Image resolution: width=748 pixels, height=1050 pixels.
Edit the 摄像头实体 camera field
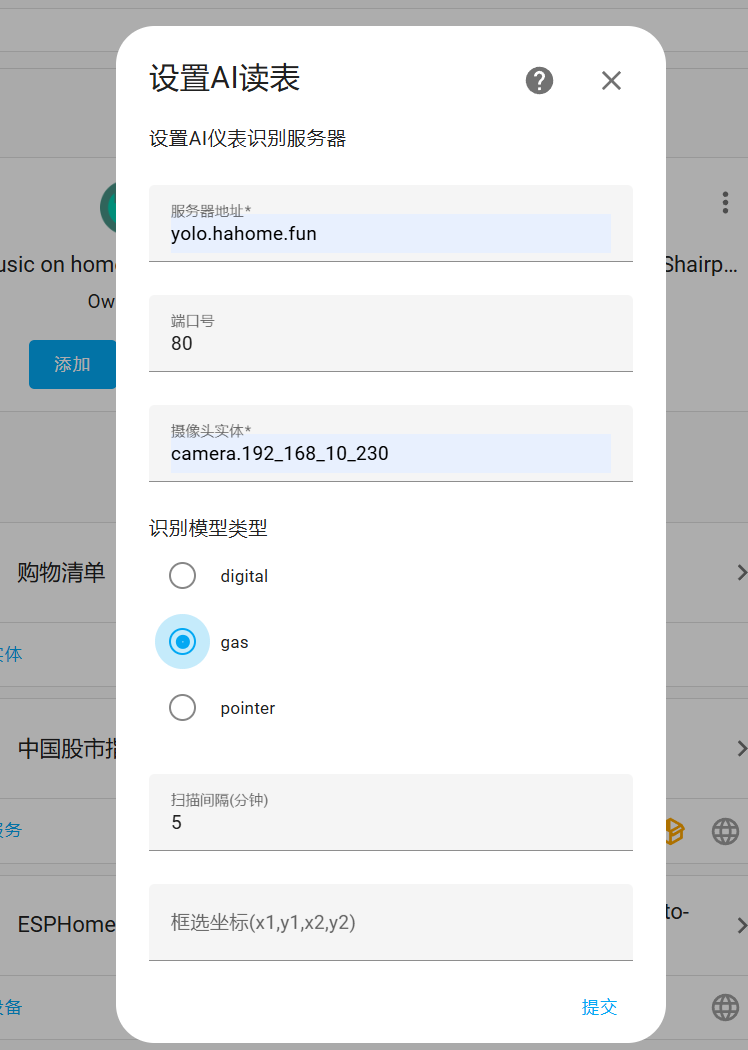pyautogui.click(x=390, y=454)
